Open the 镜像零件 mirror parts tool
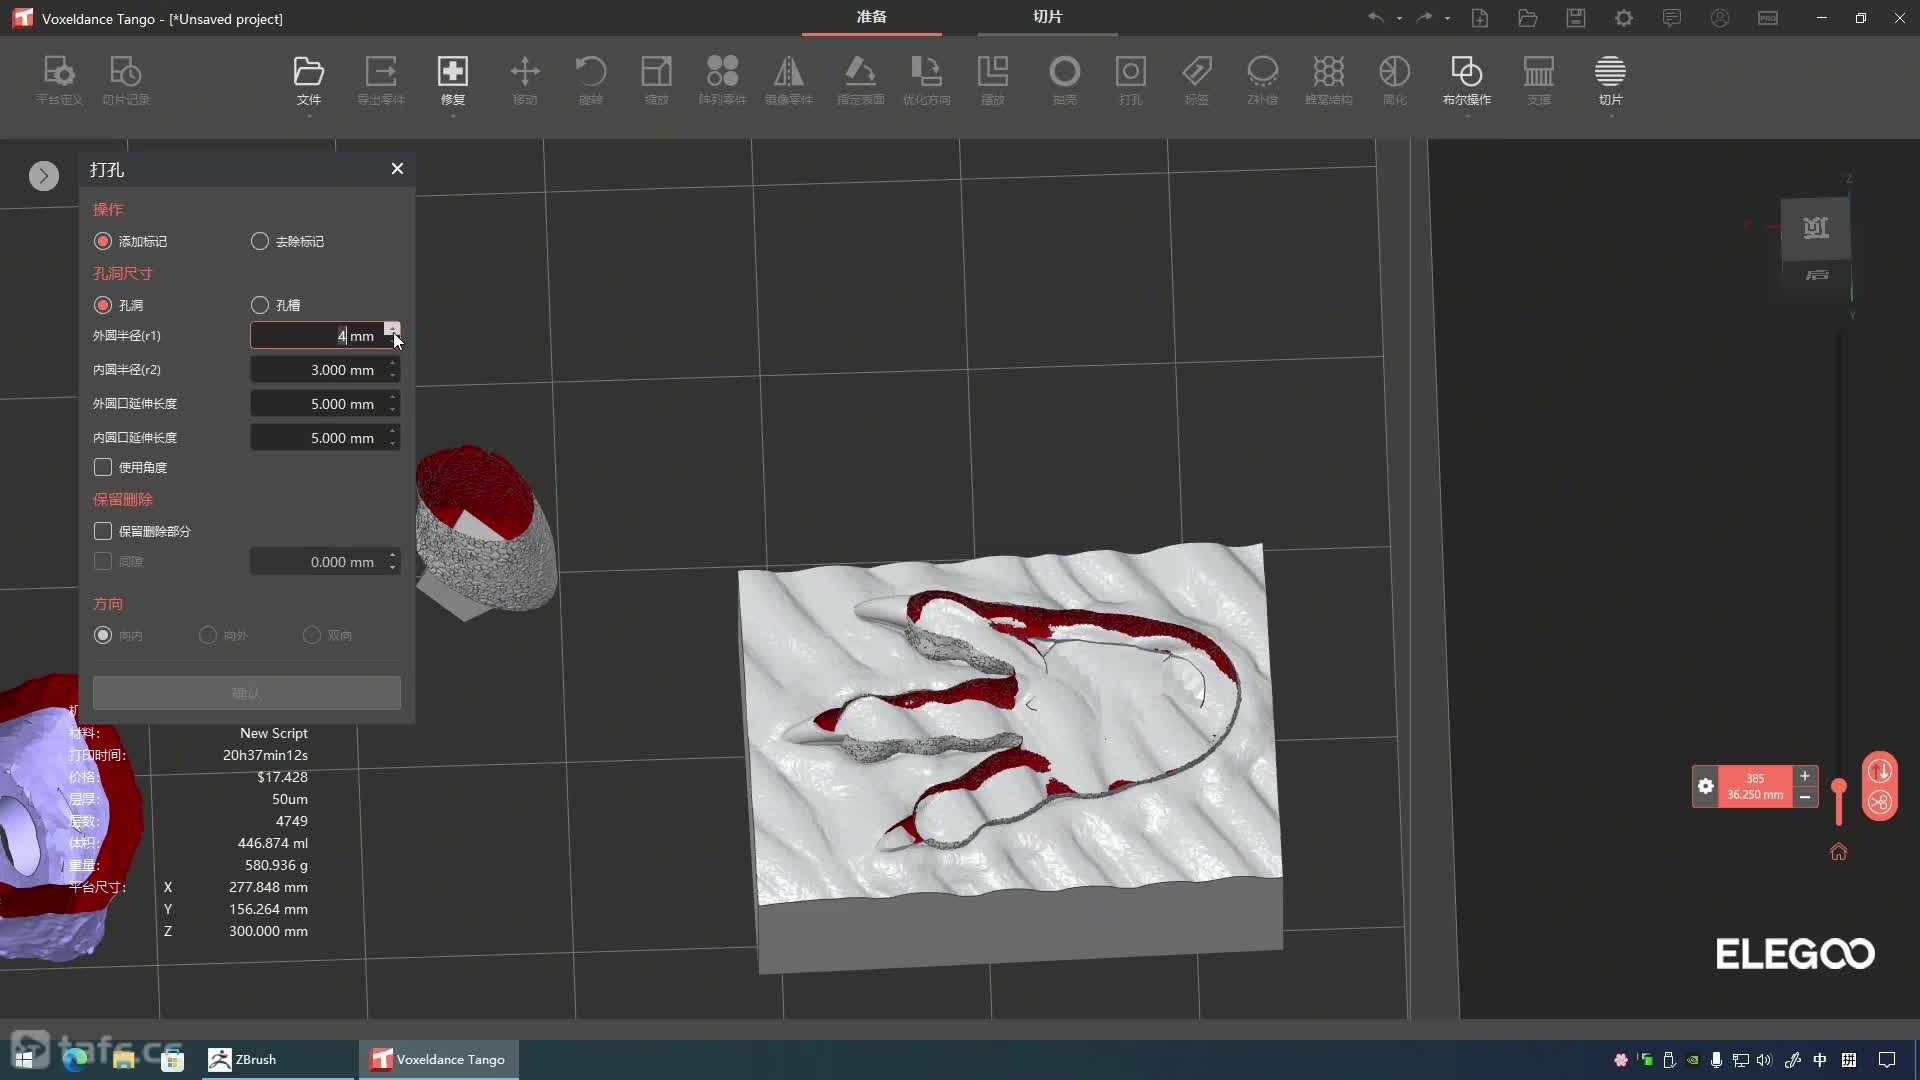This screenshot has width=1920, height=1080. (x=788, y=80)
